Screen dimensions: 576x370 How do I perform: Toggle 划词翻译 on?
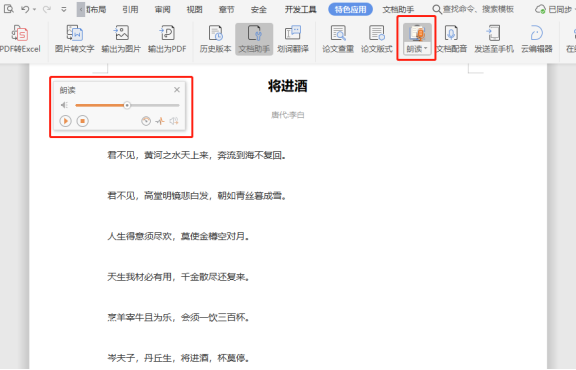(293, 39)
